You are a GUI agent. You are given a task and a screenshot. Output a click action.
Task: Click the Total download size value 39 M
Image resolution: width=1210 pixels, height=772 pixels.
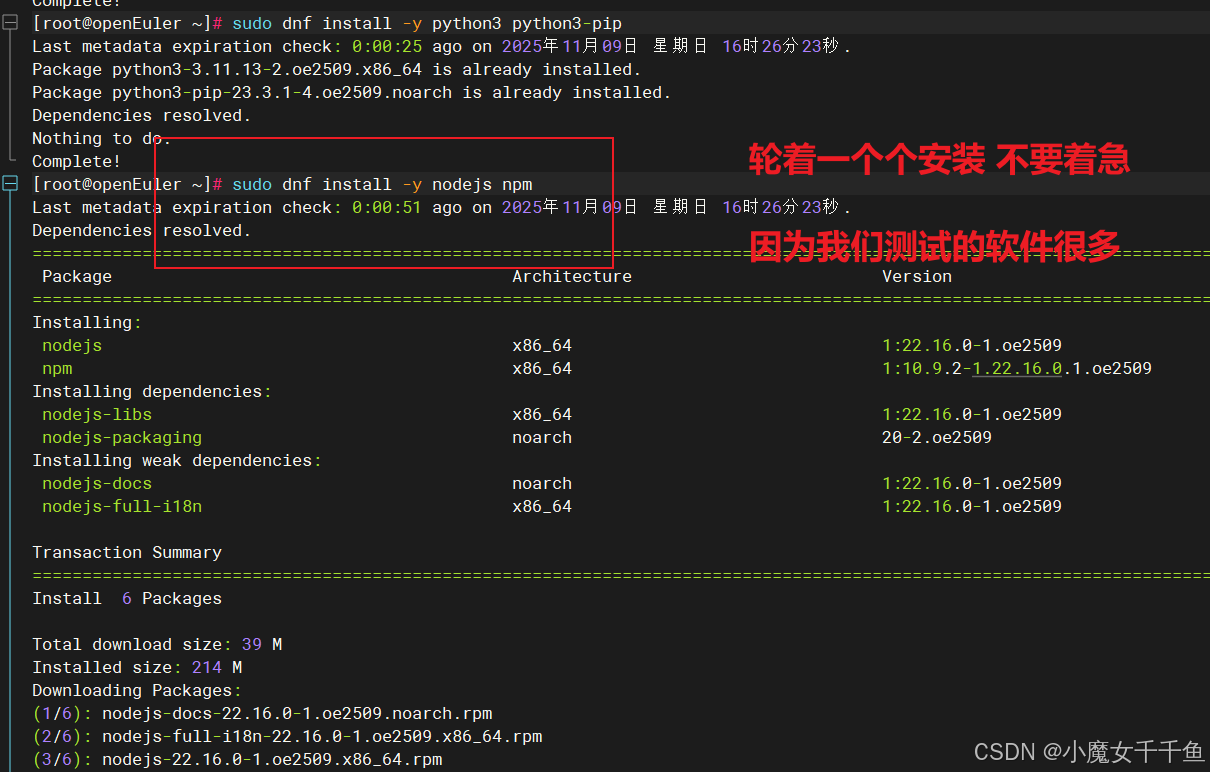[x=259, y=644]
